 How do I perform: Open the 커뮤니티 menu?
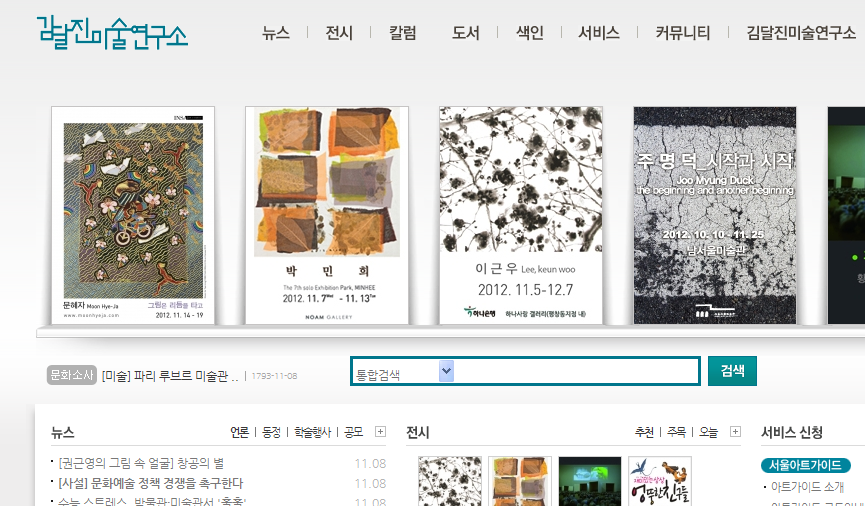point(683,33)
